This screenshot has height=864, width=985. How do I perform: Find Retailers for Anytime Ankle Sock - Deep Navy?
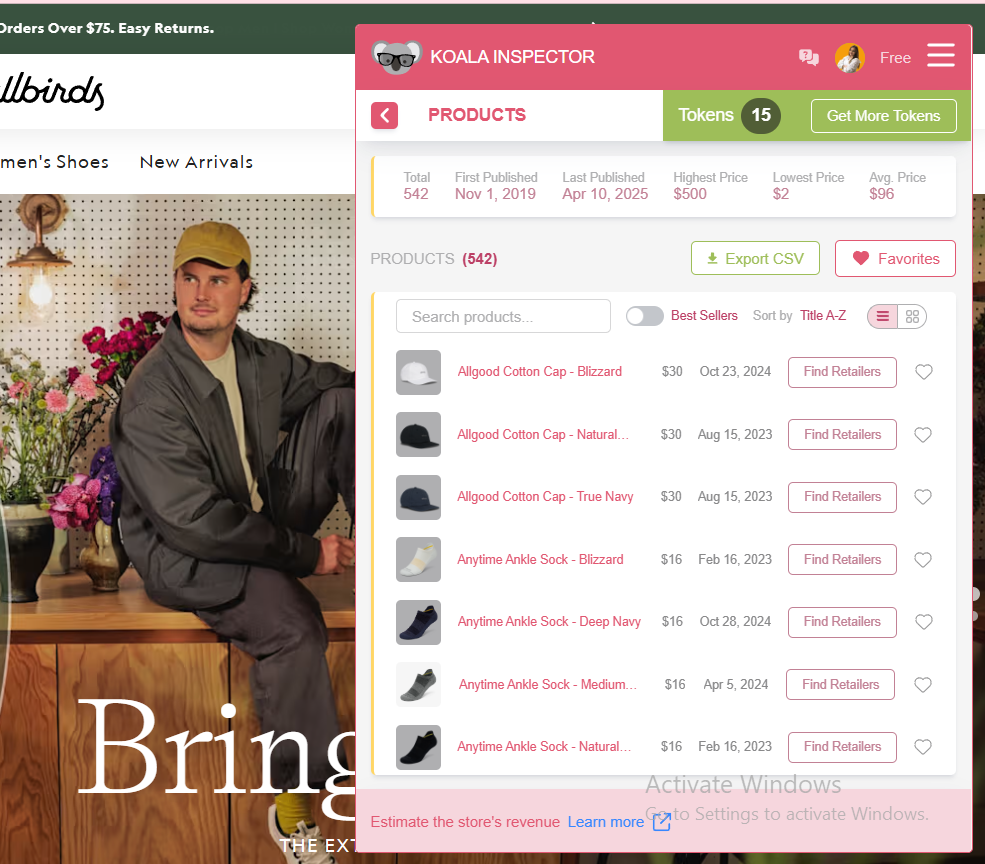click(x=842, y=622)
